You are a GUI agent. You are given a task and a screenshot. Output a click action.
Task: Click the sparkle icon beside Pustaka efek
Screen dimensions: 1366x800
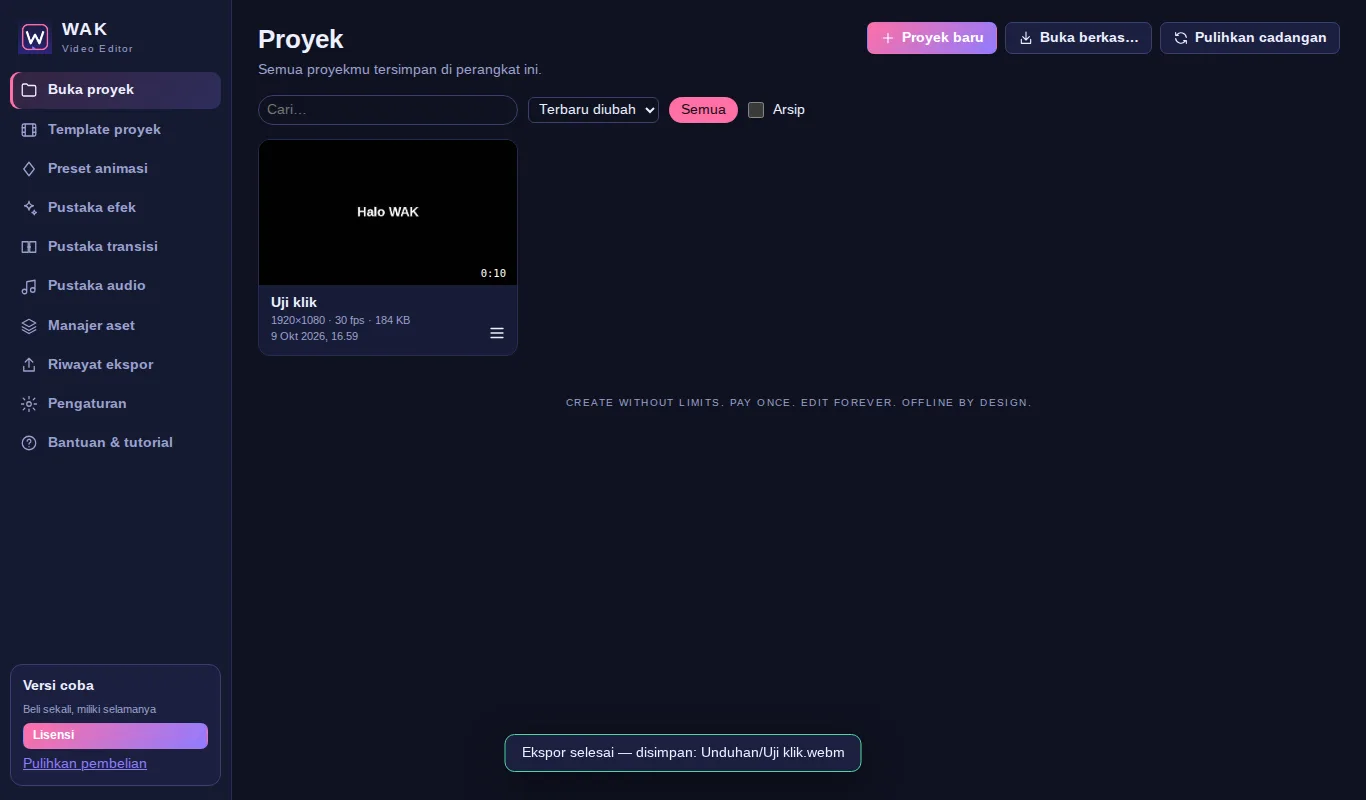29,208
